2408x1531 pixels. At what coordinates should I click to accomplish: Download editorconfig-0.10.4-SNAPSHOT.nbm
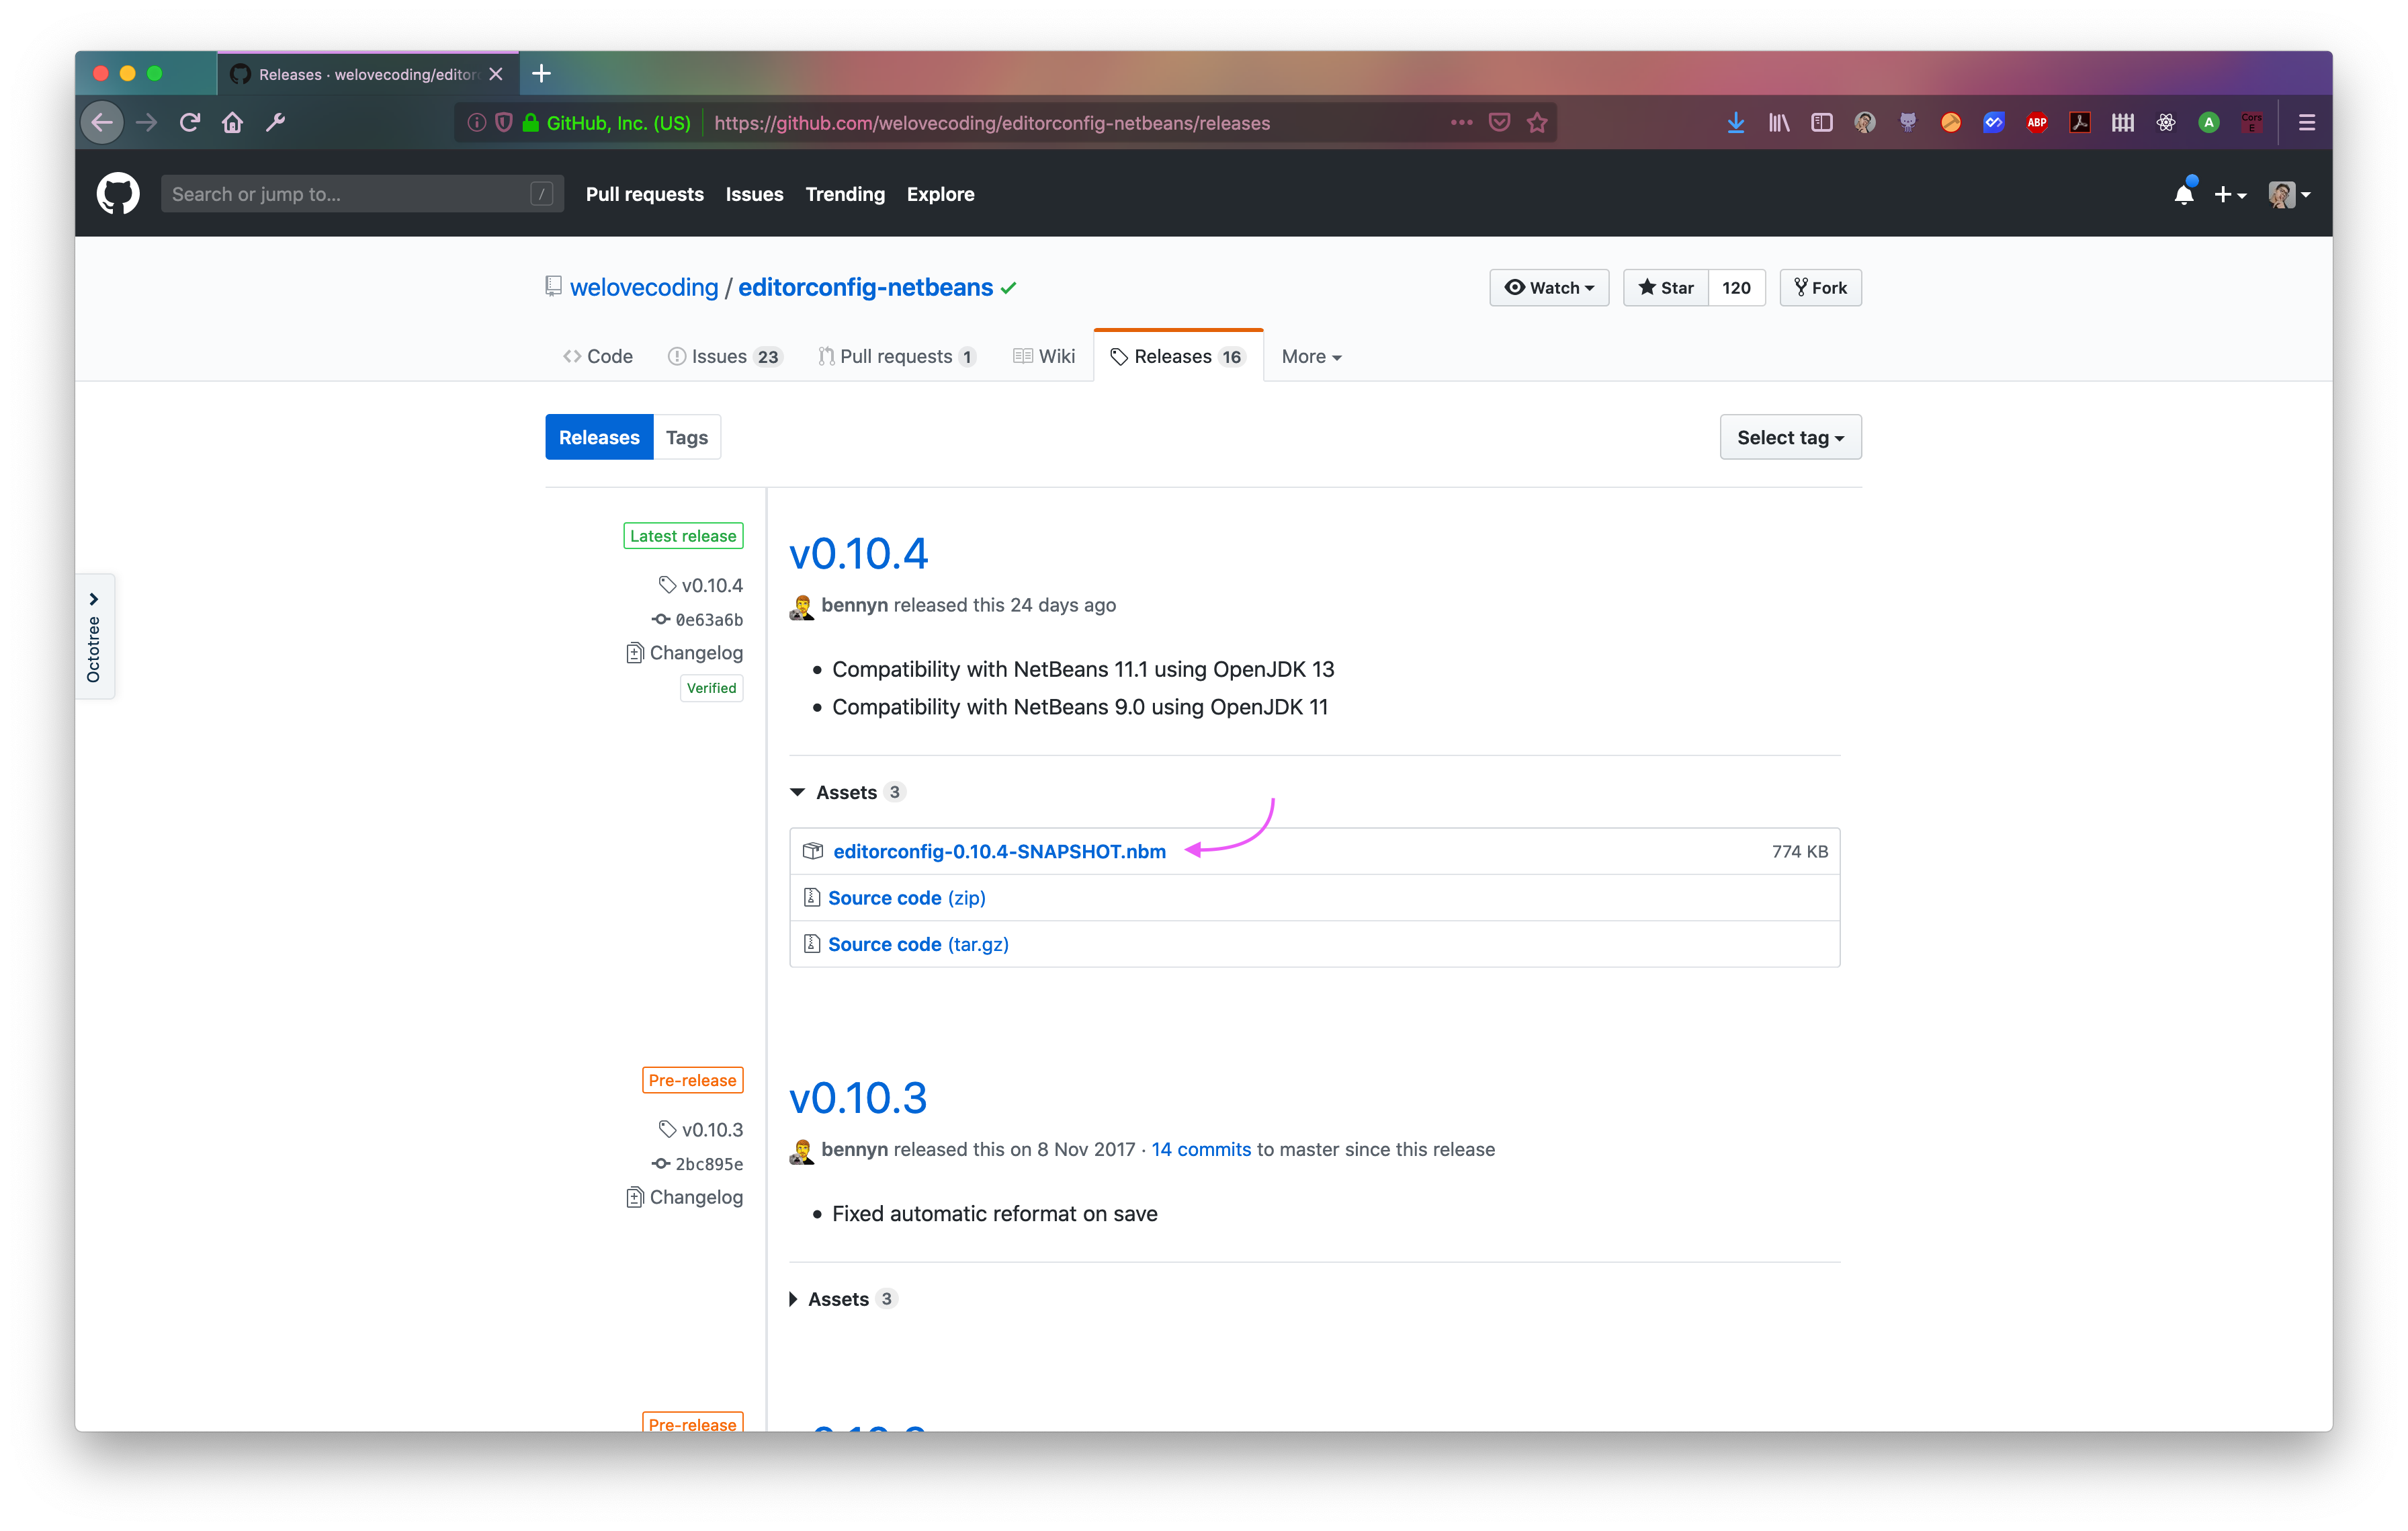999,851
